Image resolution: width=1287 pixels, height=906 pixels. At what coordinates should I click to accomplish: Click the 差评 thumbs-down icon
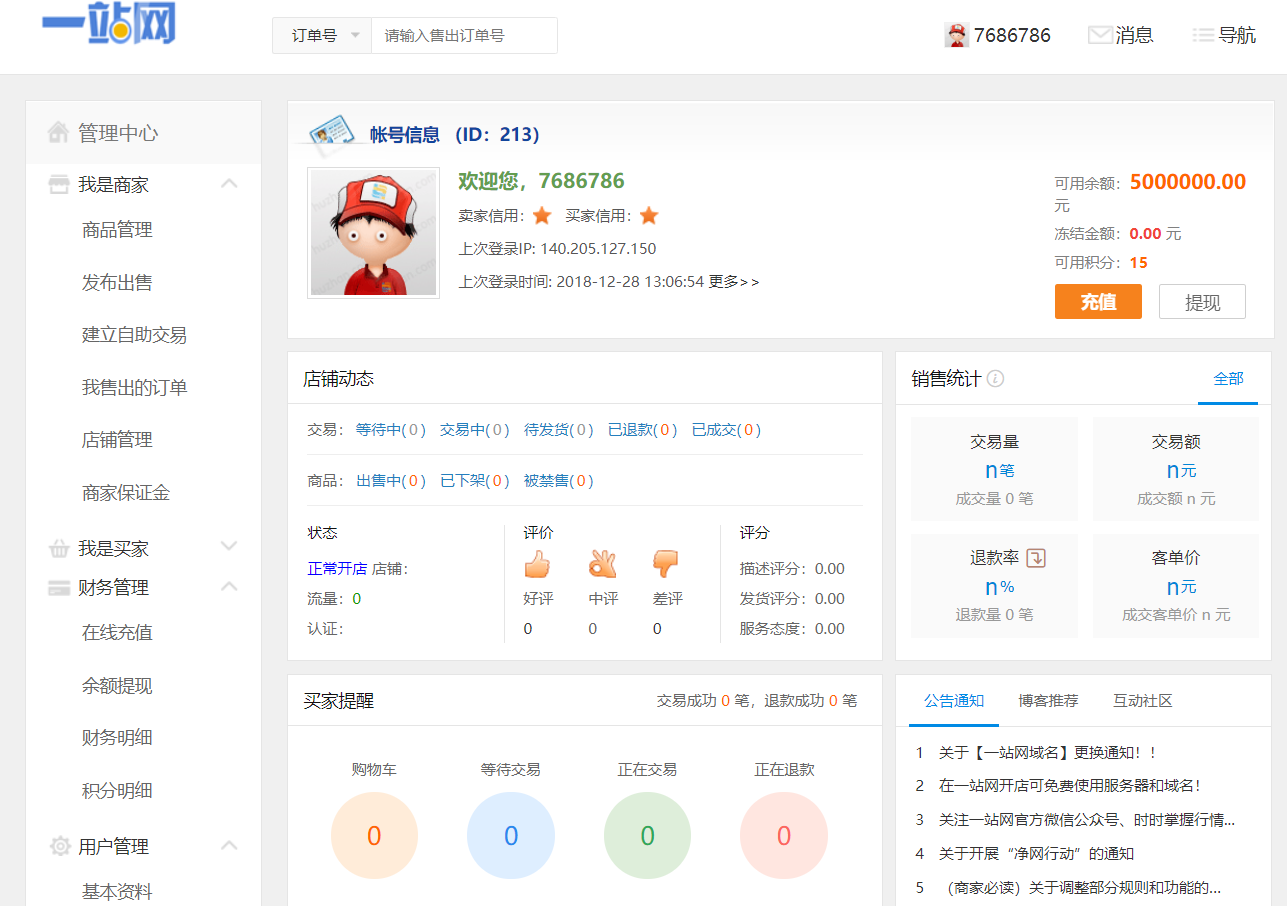tap(666, 564)
